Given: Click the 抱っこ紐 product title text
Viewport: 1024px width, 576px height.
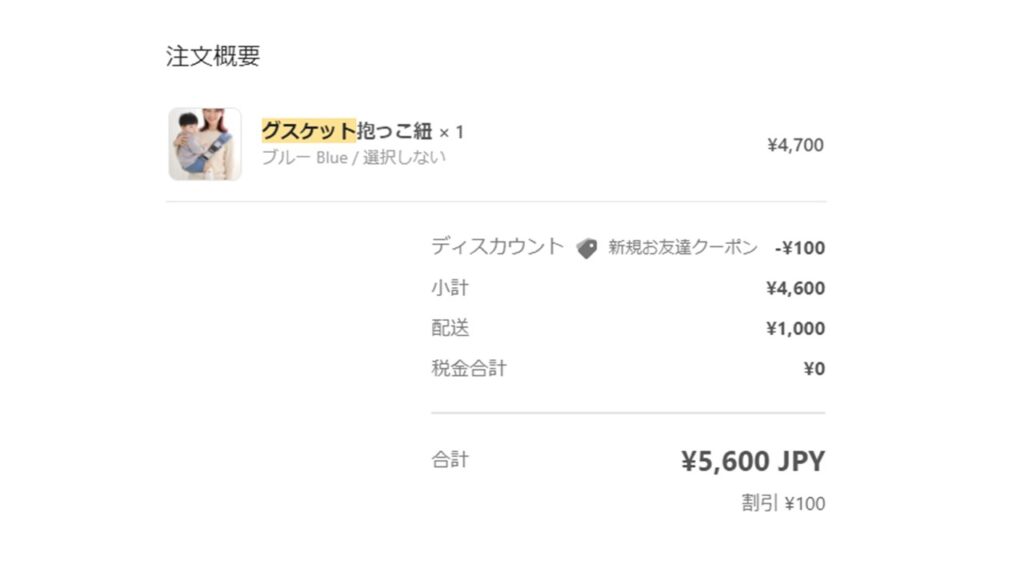Looking at the screenshot, I should pos(394,131).
